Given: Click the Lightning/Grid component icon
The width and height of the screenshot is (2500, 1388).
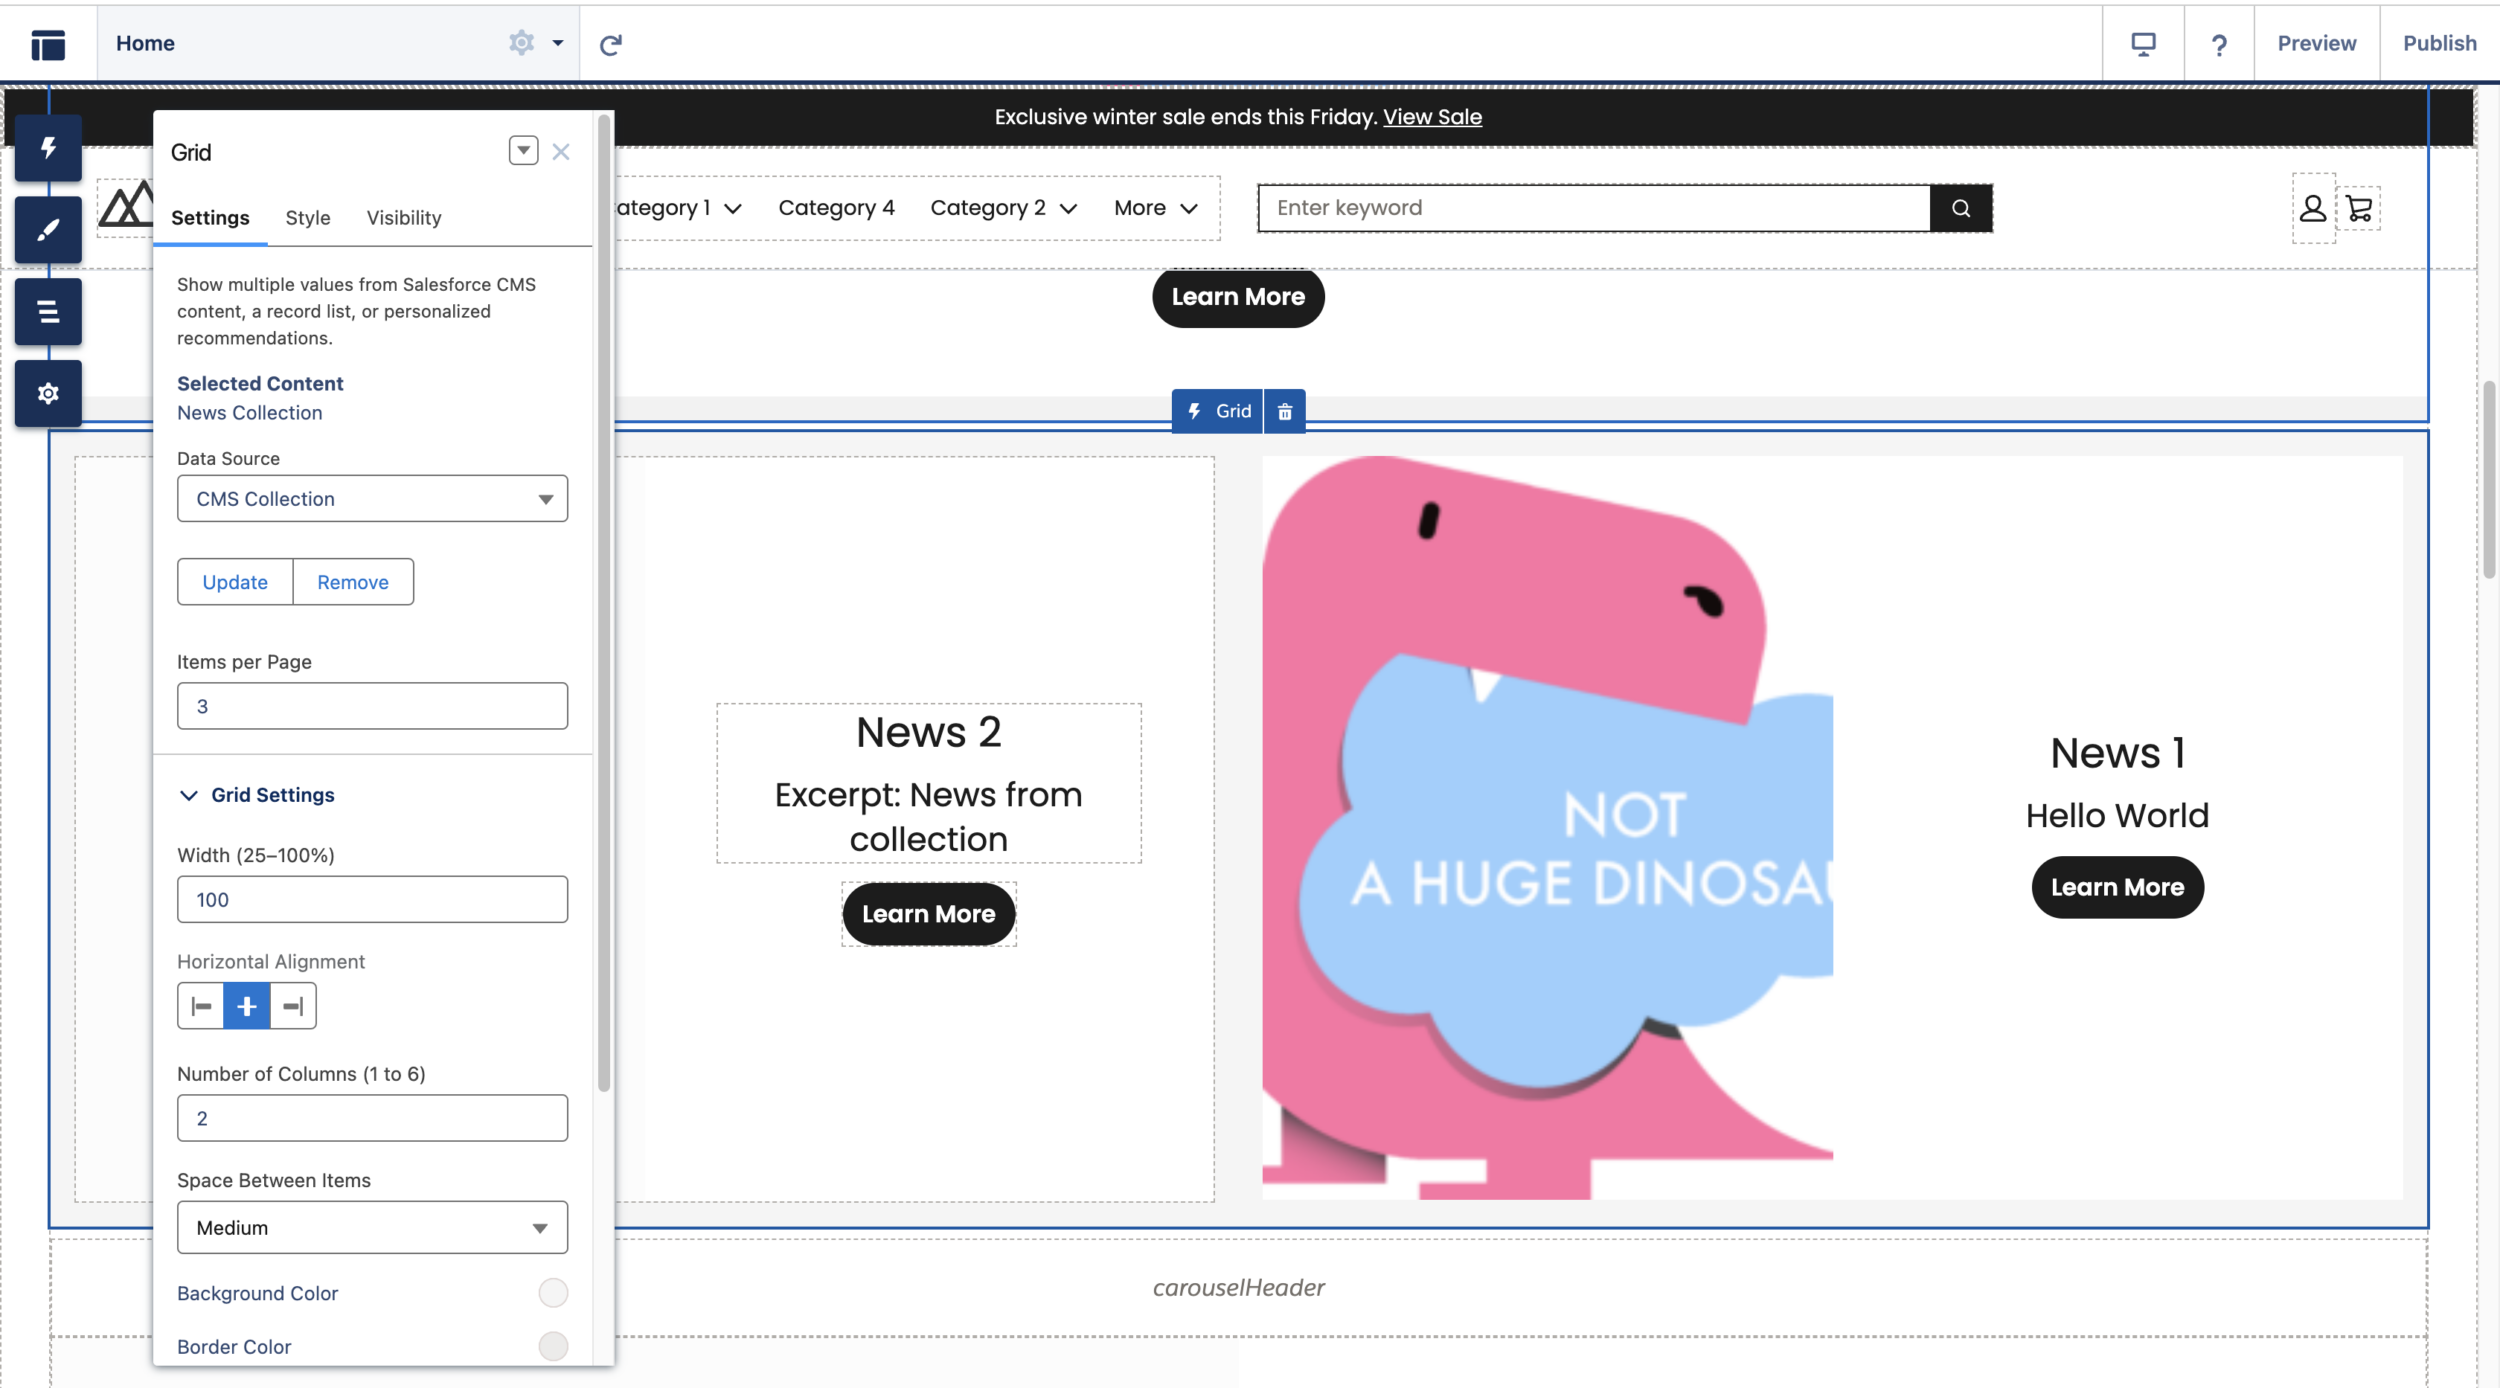Looking at the screenshot, I should click(x=1194, y=412).
